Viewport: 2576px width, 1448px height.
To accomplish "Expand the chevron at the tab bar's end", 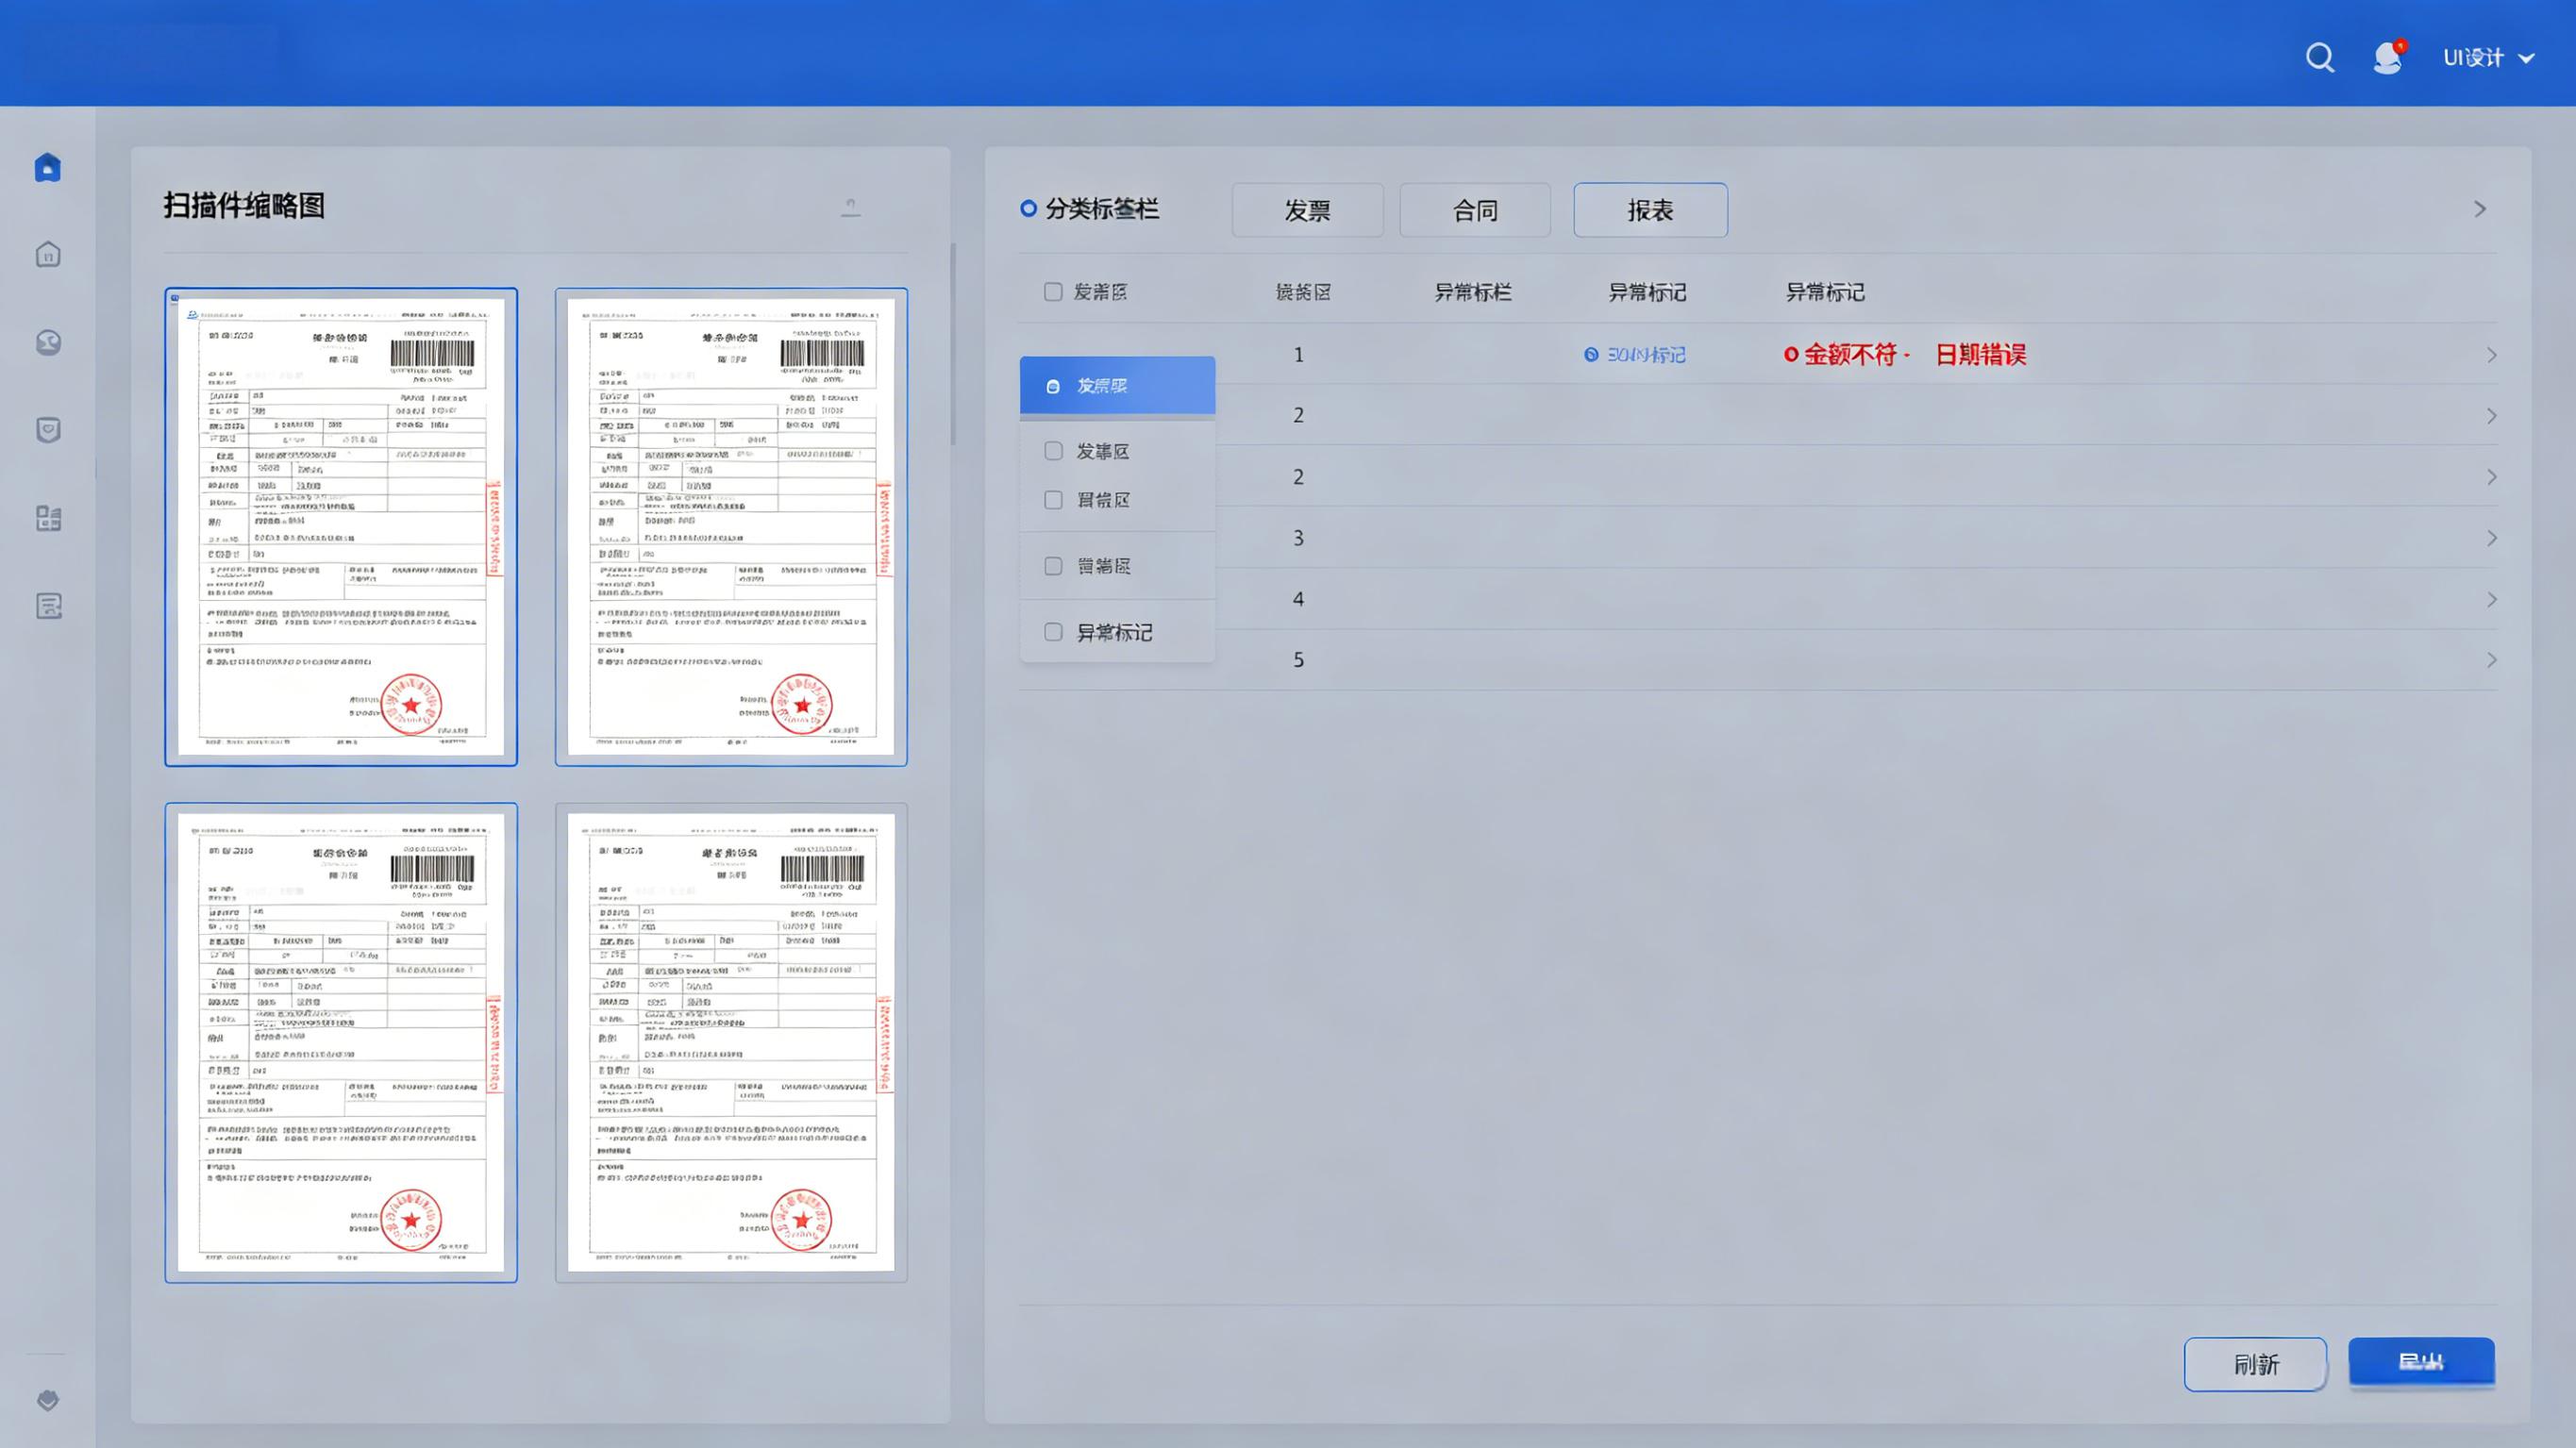I will [2480, 209].
